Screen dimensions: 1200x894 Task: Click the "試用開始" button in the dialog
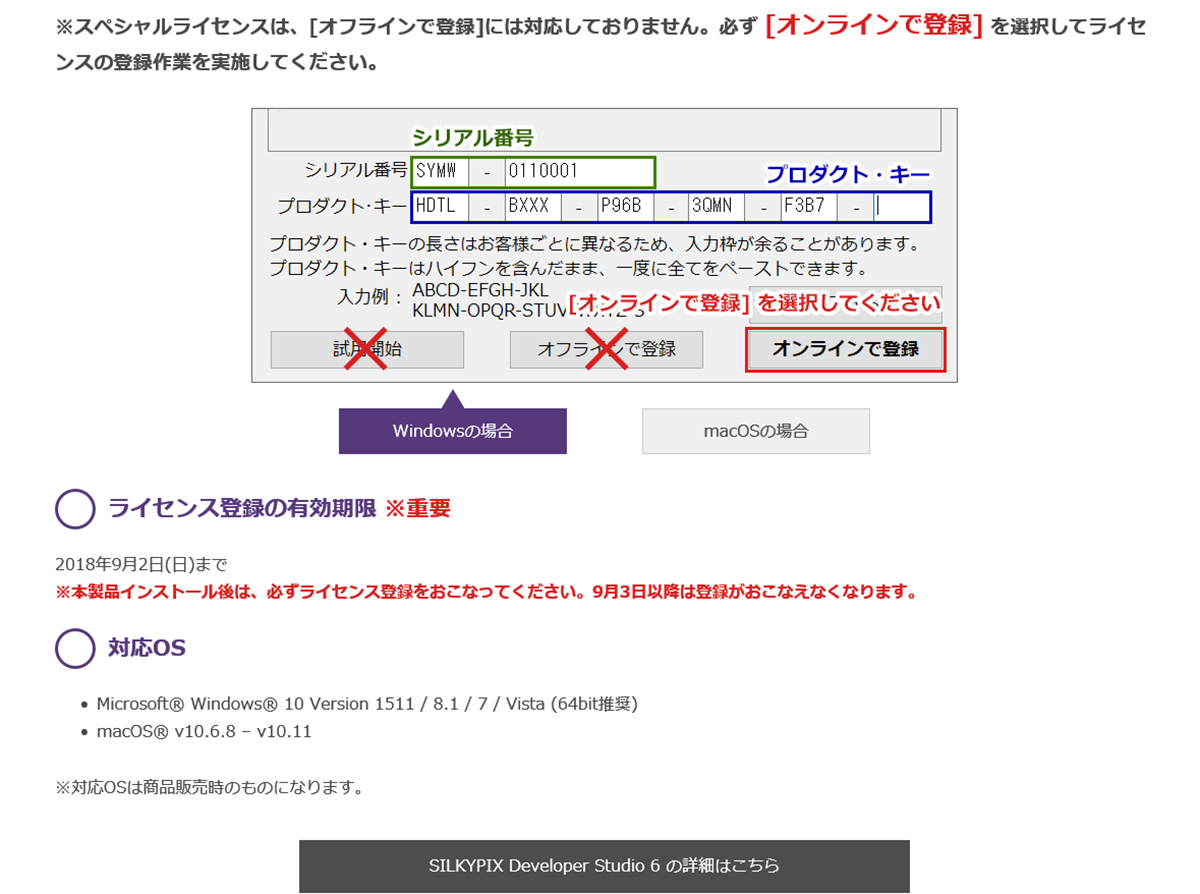pos(367,349)
